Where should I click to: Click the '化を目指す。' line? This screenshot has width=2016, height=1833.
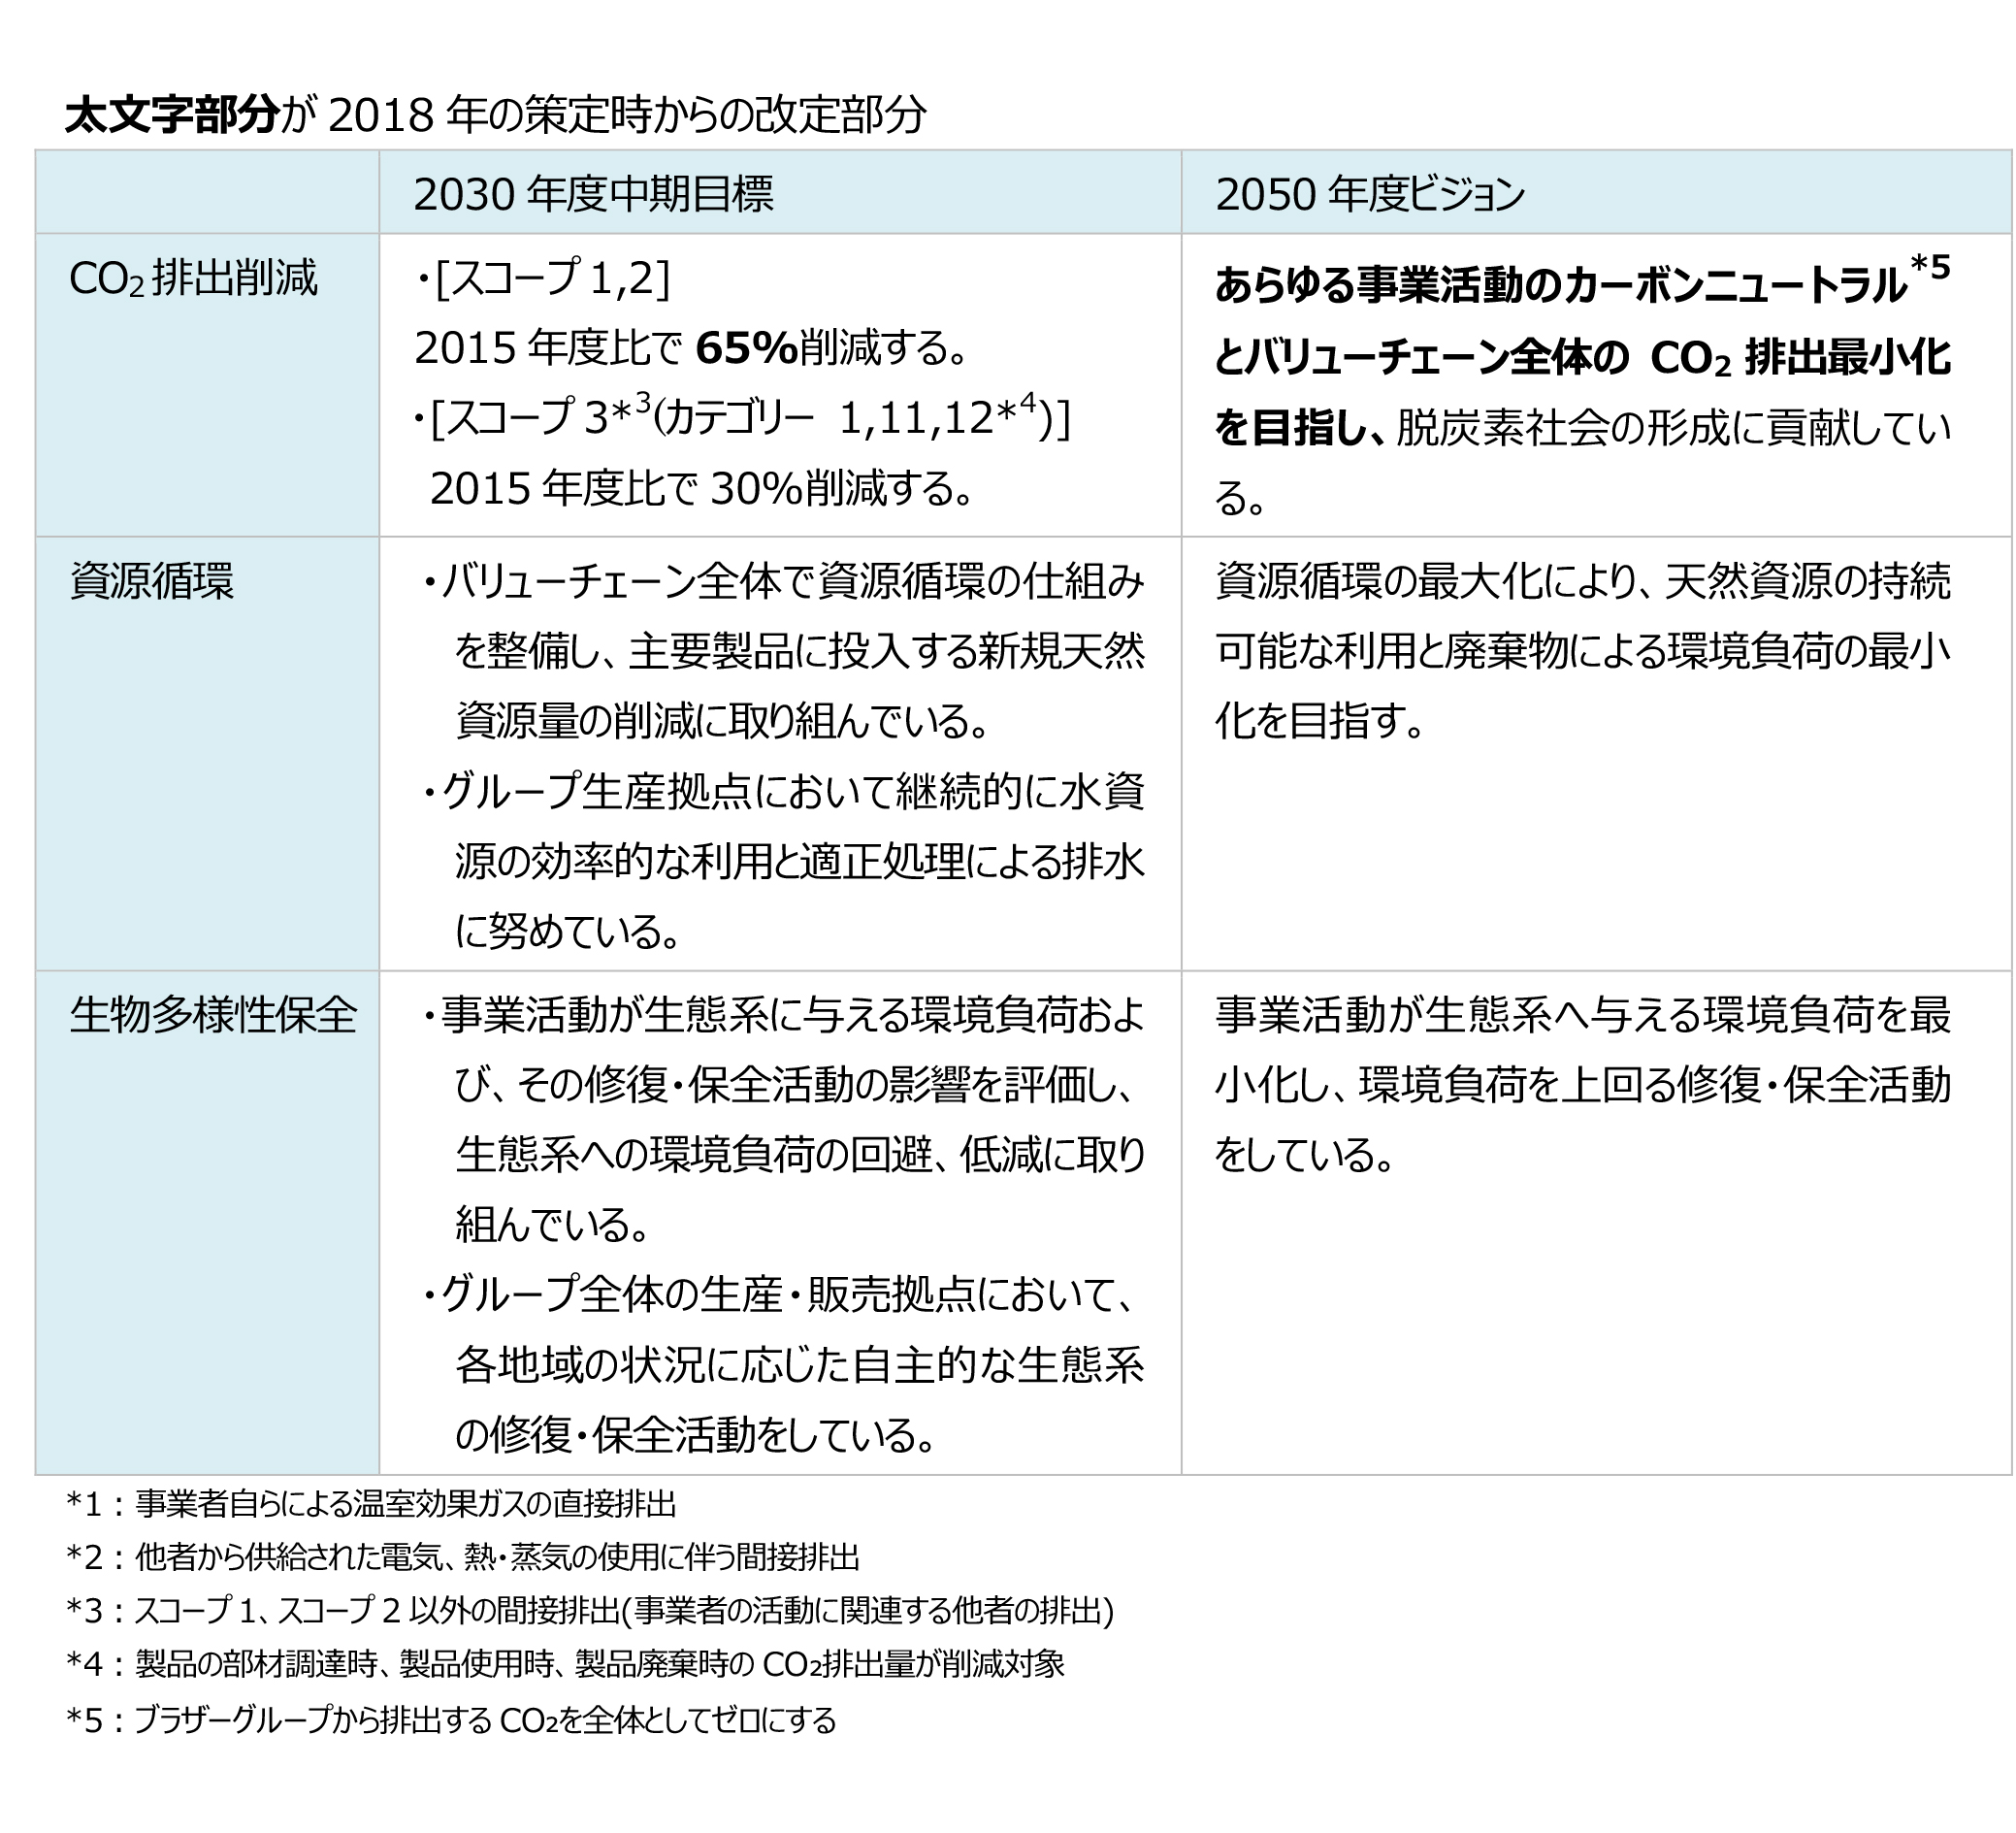(1320, 721)
